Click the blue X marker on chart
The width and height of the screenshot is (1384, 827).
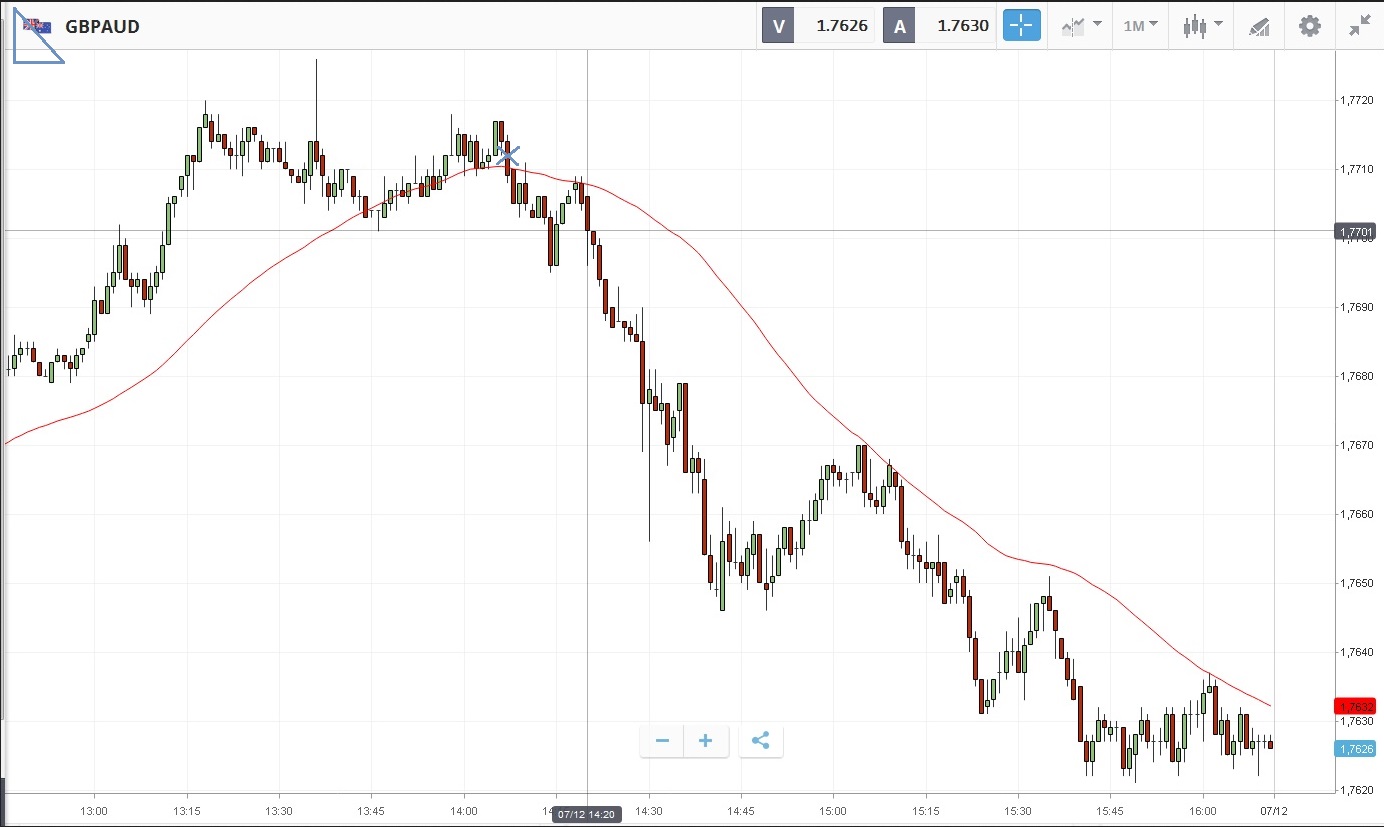(x=508, y=154)
